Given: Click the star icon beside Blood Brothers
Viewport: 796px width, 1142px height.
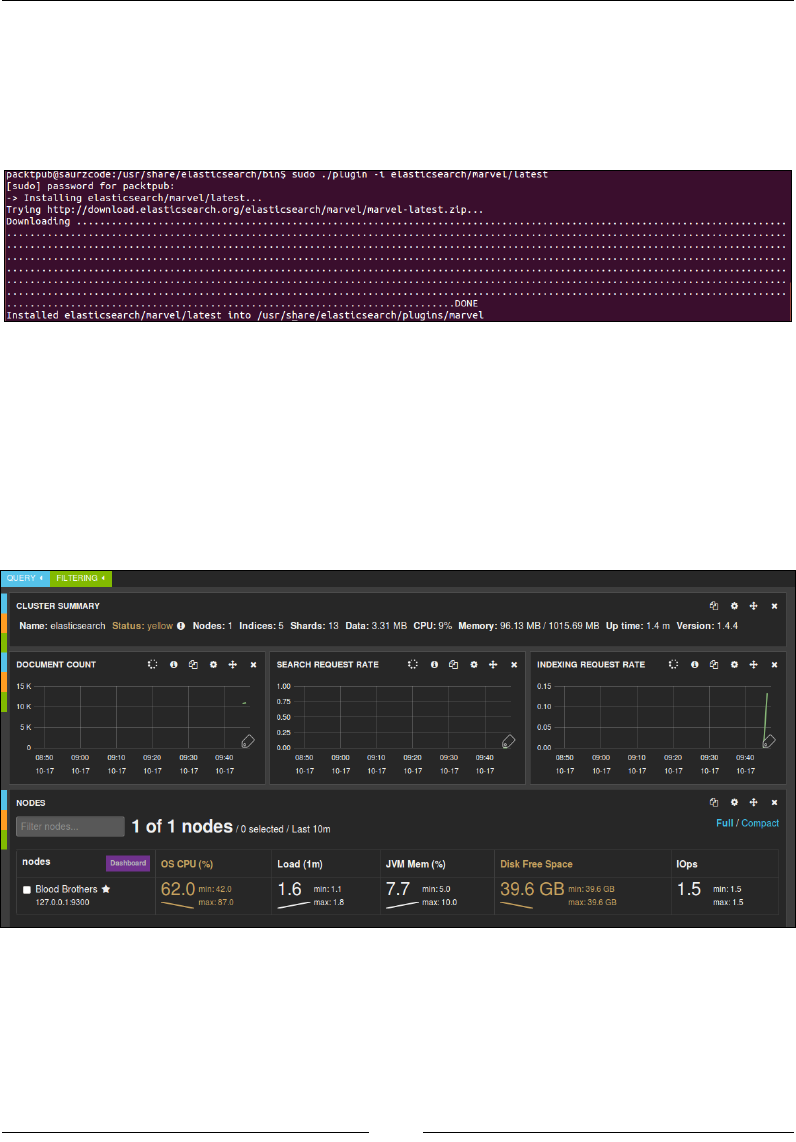Looking at the screenshot, I should (x=106, y=889).
